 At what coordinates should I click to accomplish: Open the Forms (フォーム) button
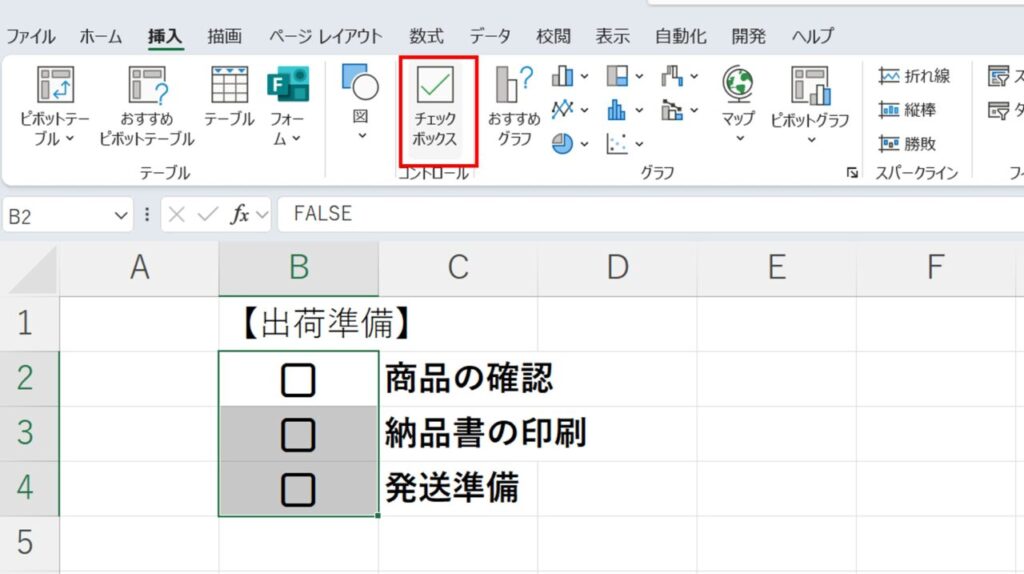tap(287, 106)
